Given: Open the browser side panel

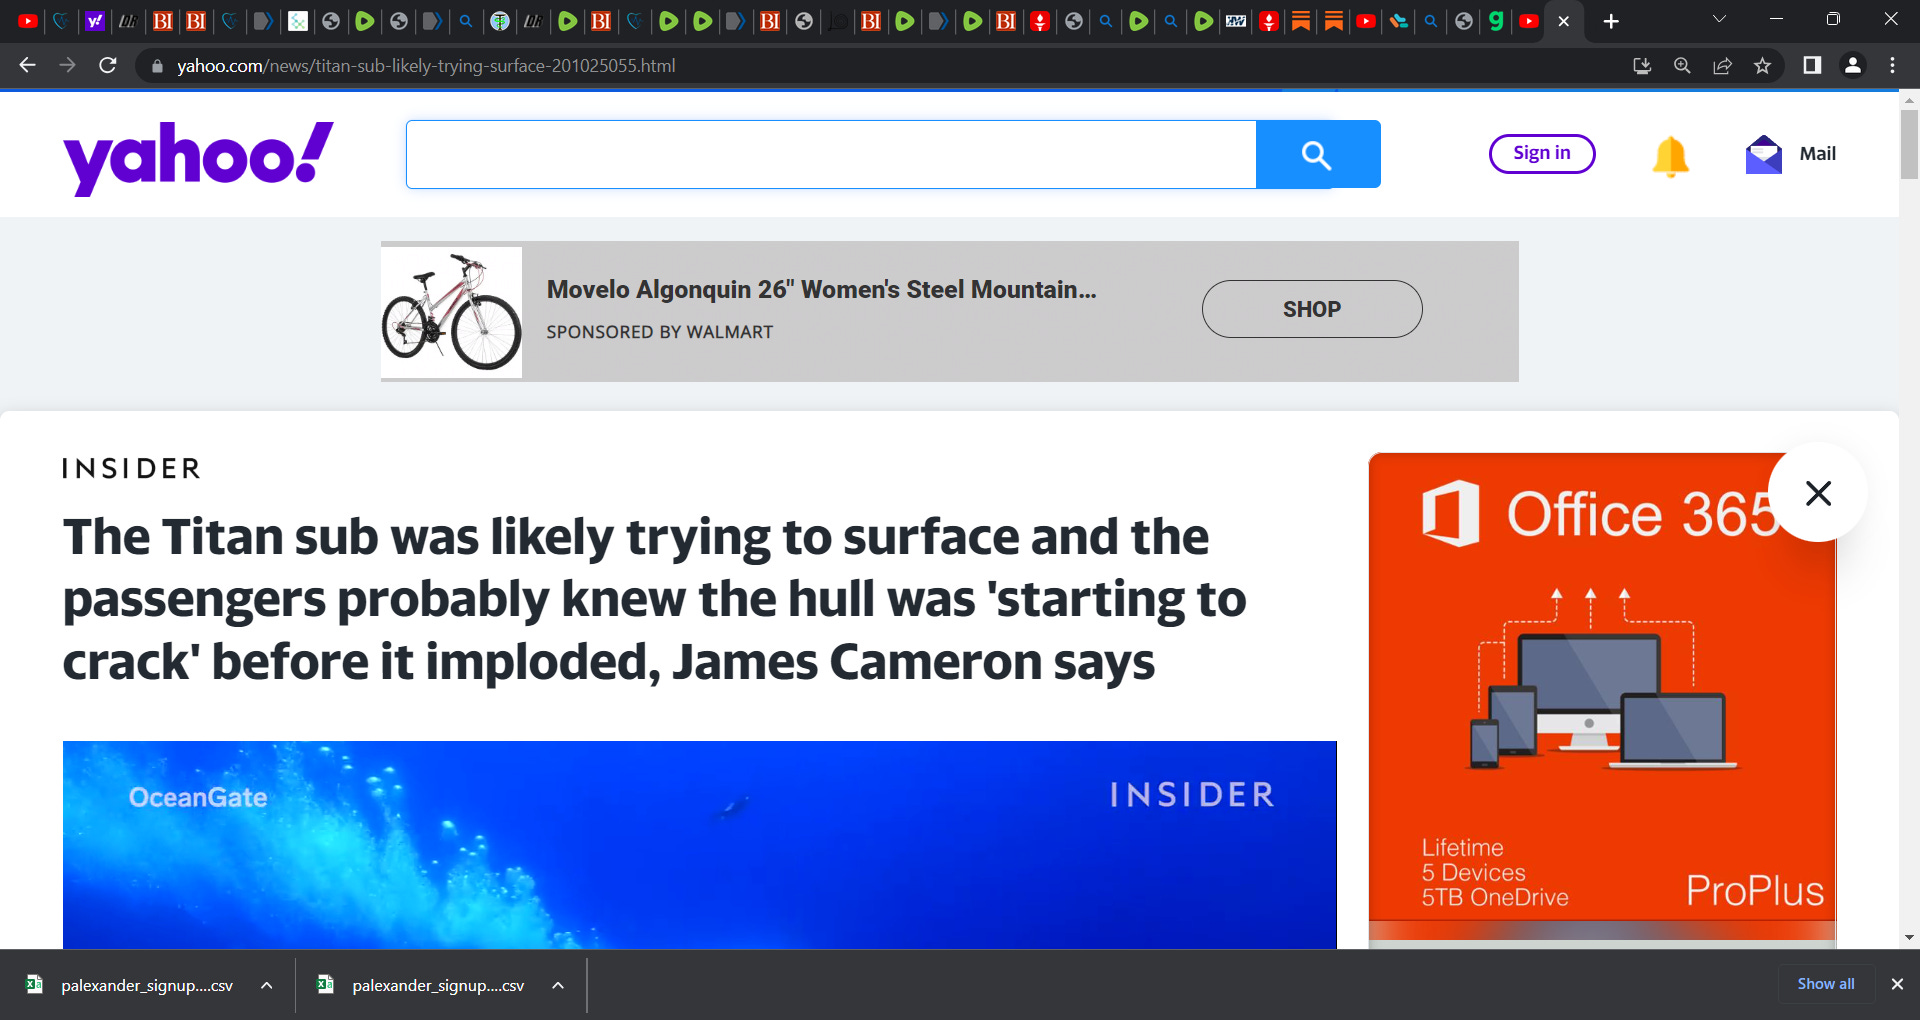Looking at the screenshot, I should [x=1812, y=65].
